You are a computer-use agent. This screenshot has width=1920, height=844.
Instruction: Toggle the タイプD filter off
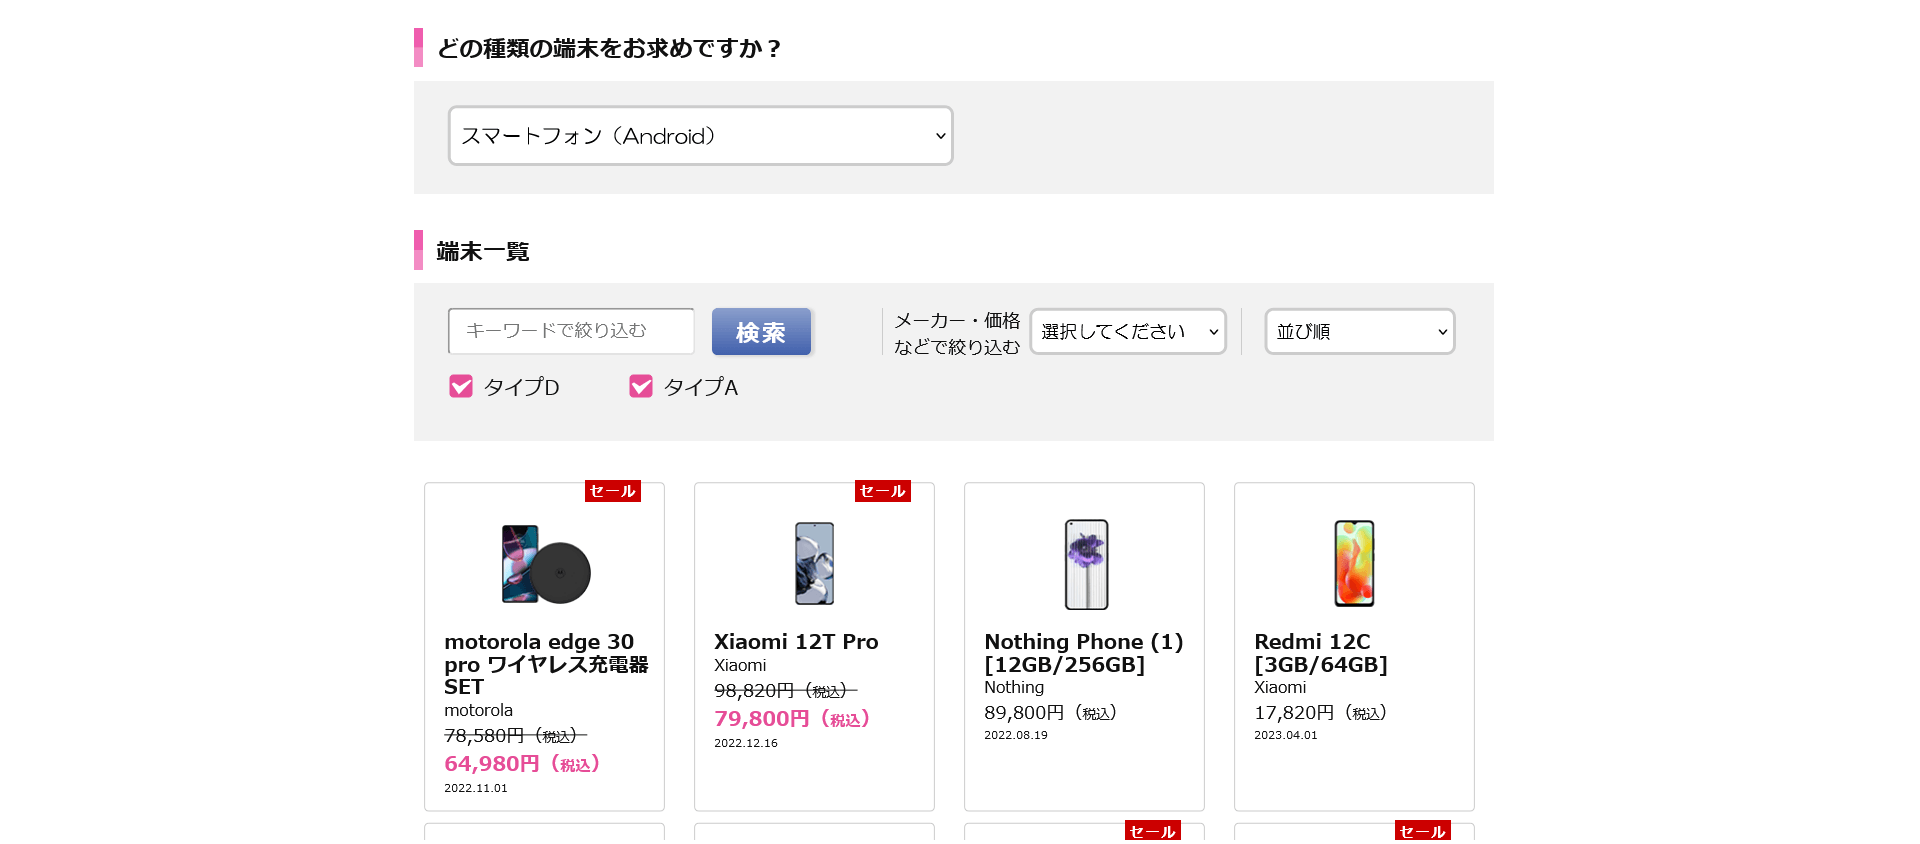click(x=460, y=386)
